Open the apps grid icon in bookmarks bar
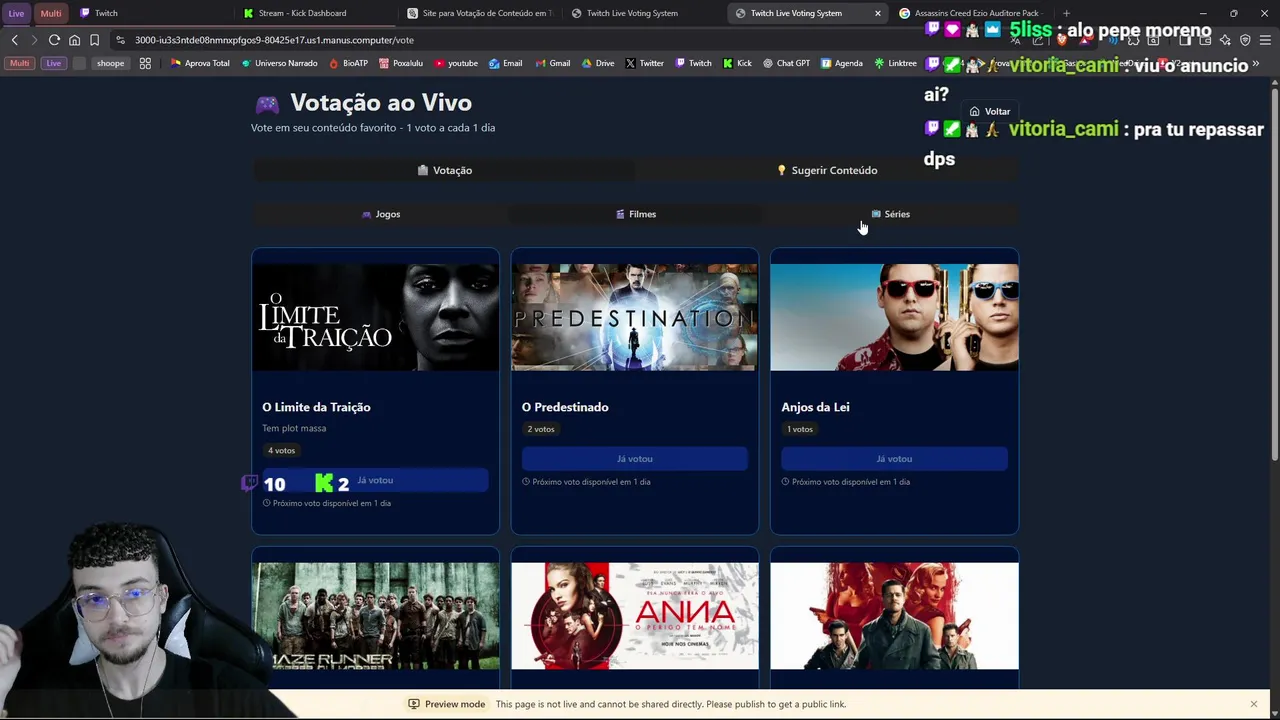 [x=145, y=63]
